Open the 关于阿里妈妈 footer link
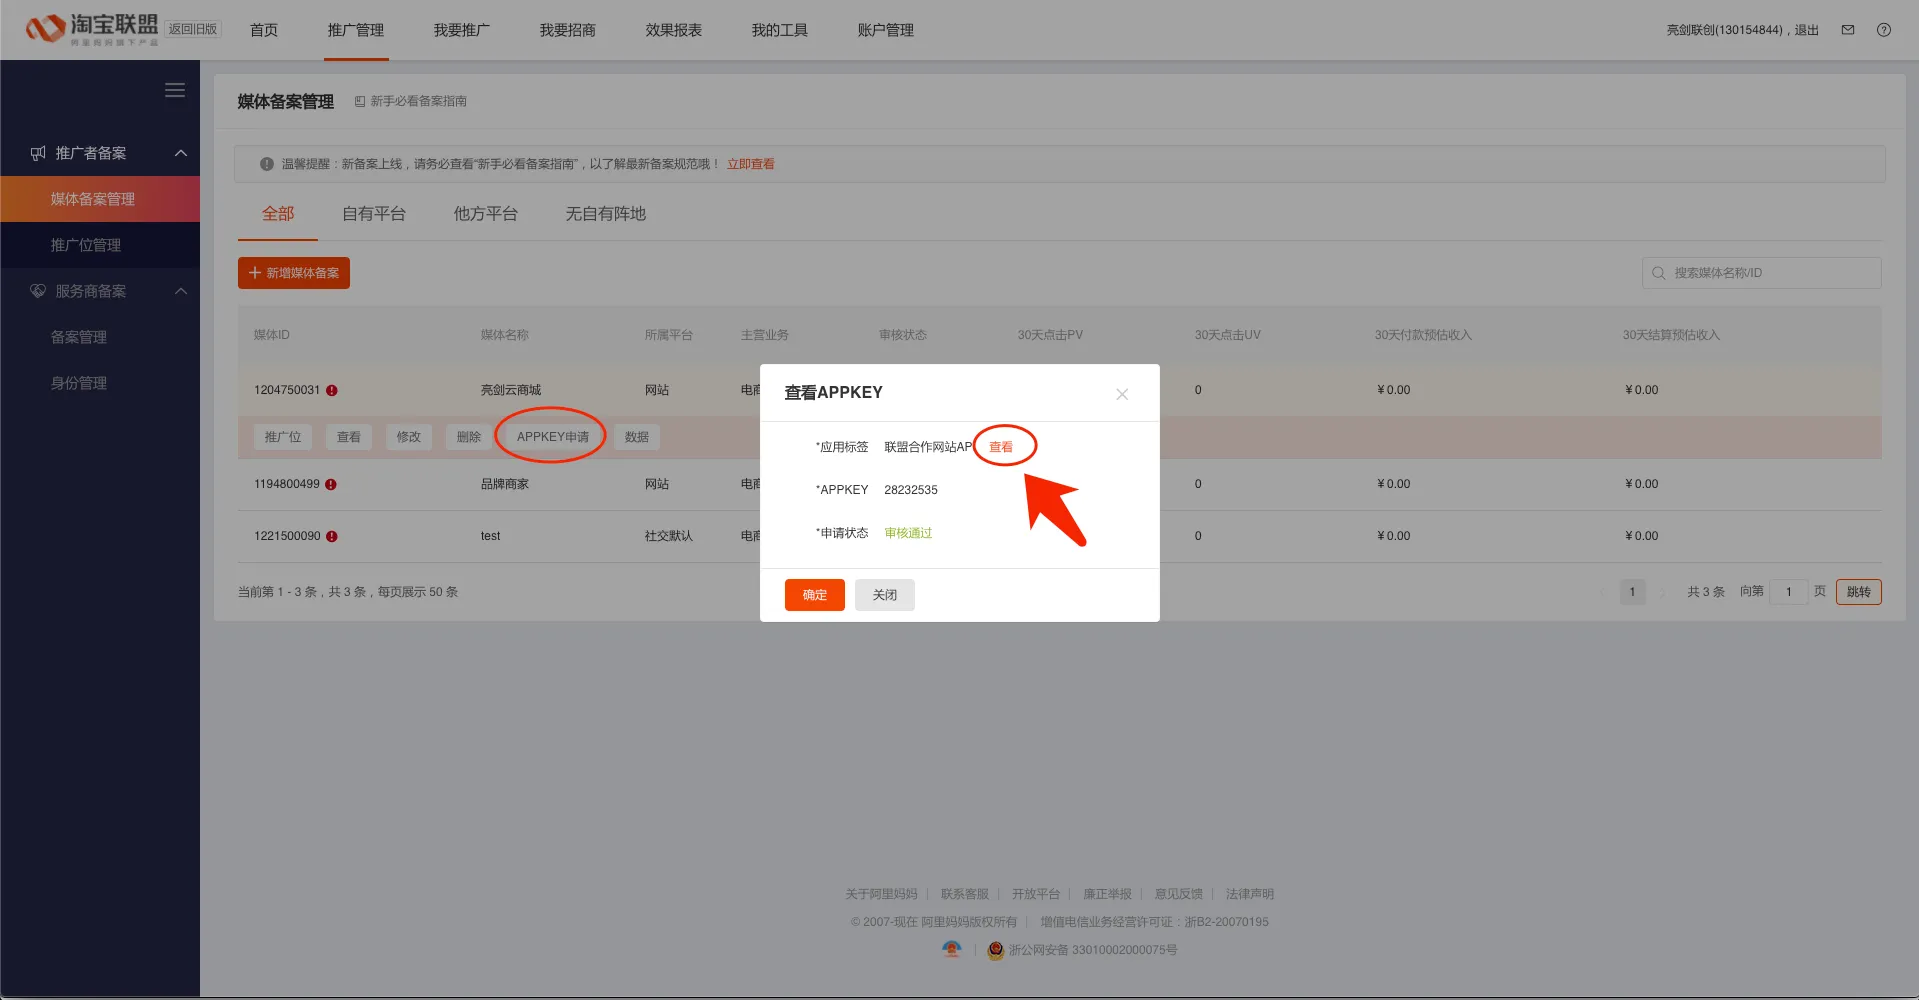Viewport: 1919px width, 1000px height. pyautogui.click(x=881, y=894)
